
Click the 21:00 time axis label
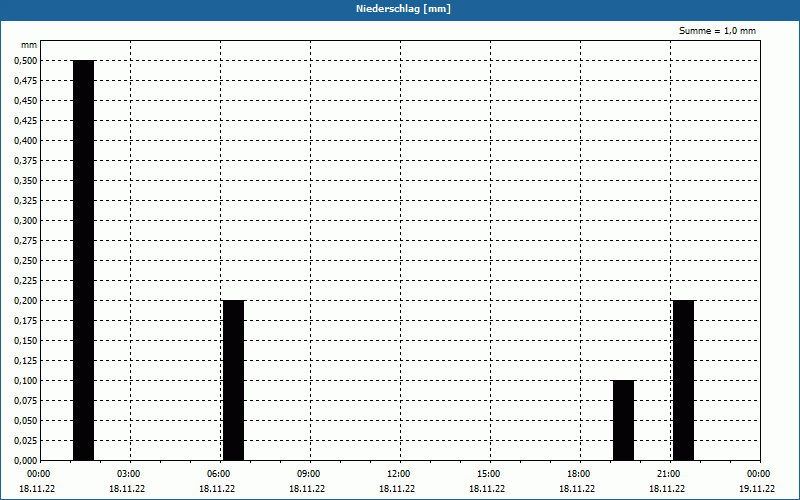[668, 474]
